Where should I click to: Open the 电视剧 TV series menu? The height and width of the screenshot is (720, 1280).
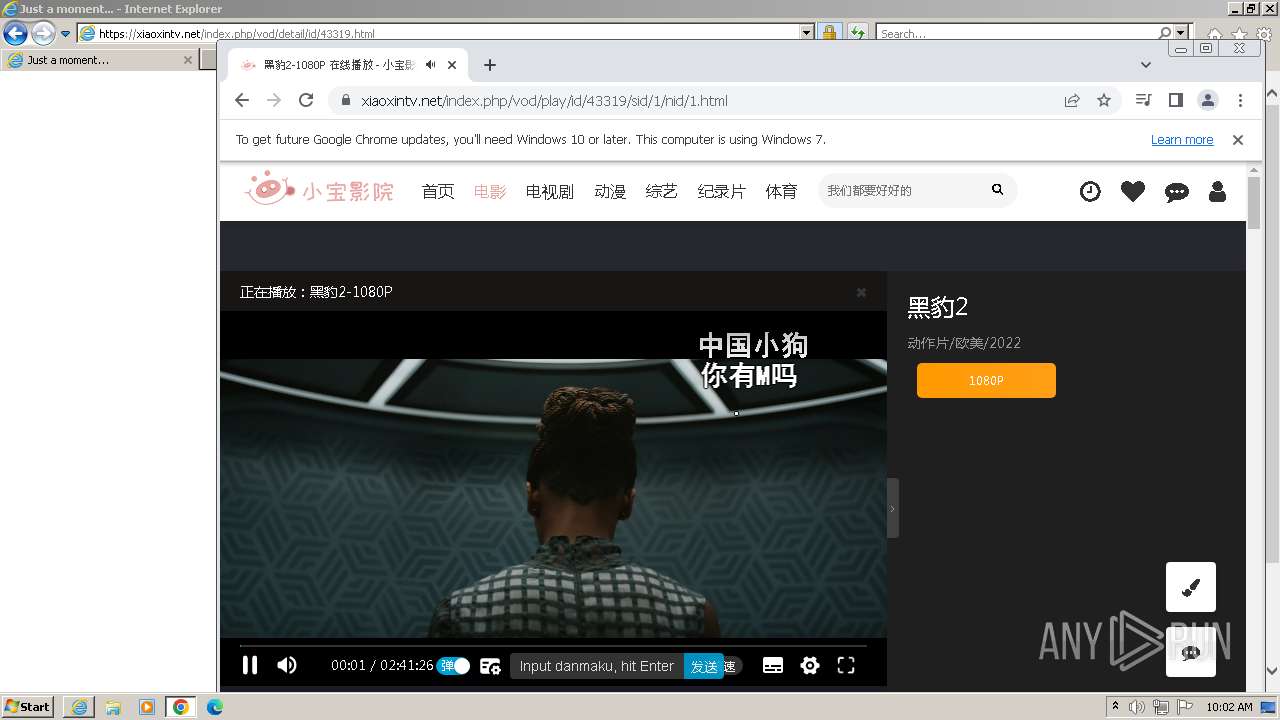(x=550, y=191)
